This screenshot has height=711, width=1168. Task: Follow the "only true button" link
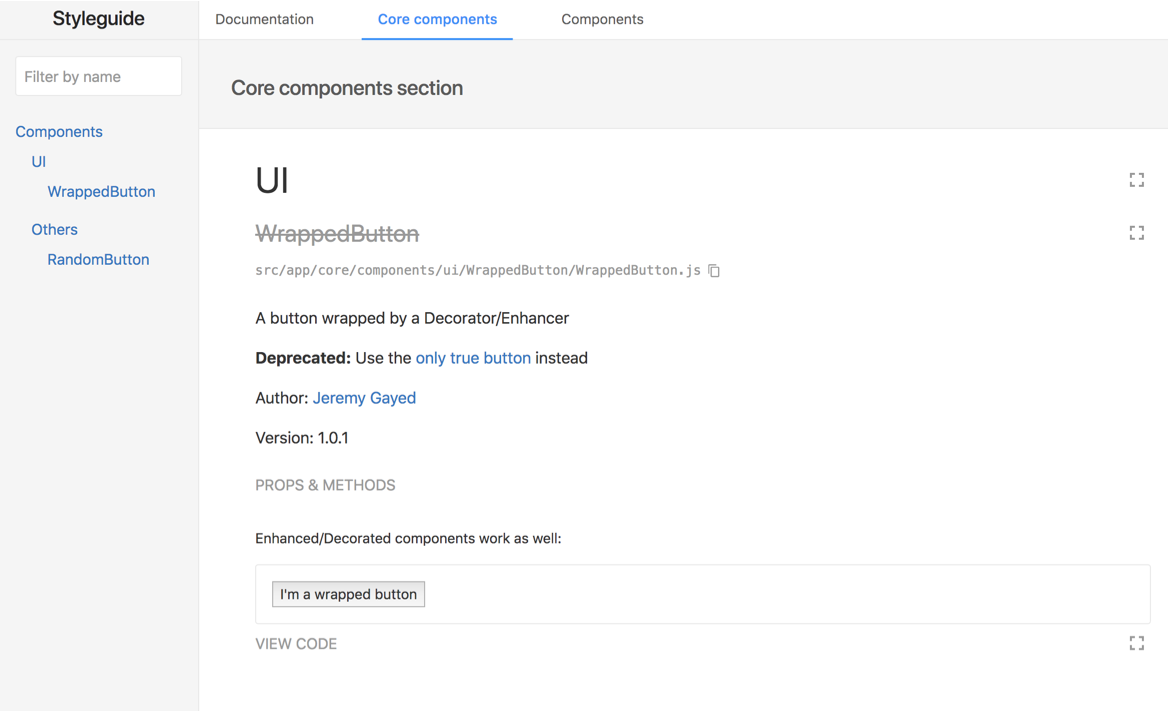[473, 358]
